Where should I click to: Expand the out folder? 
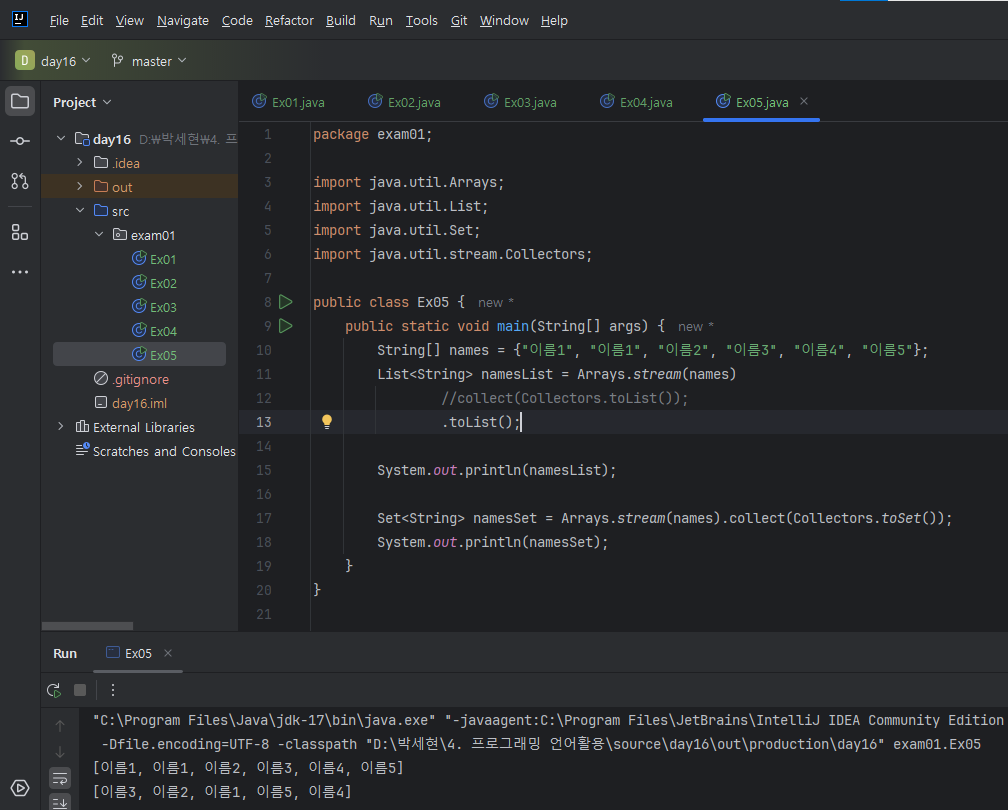80,187
